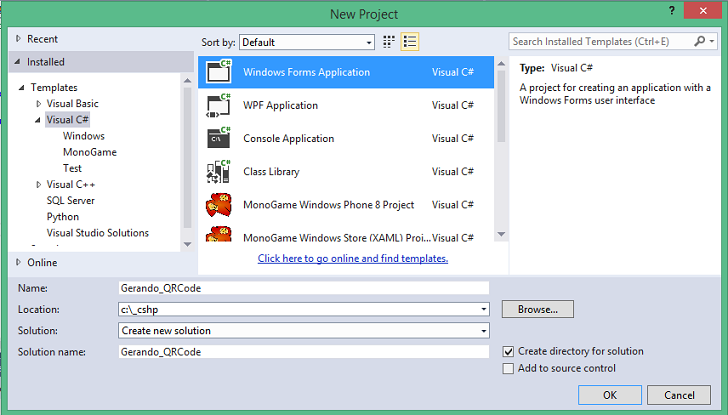Select Visual Studio Solutions category

click(x=98, y=233)
